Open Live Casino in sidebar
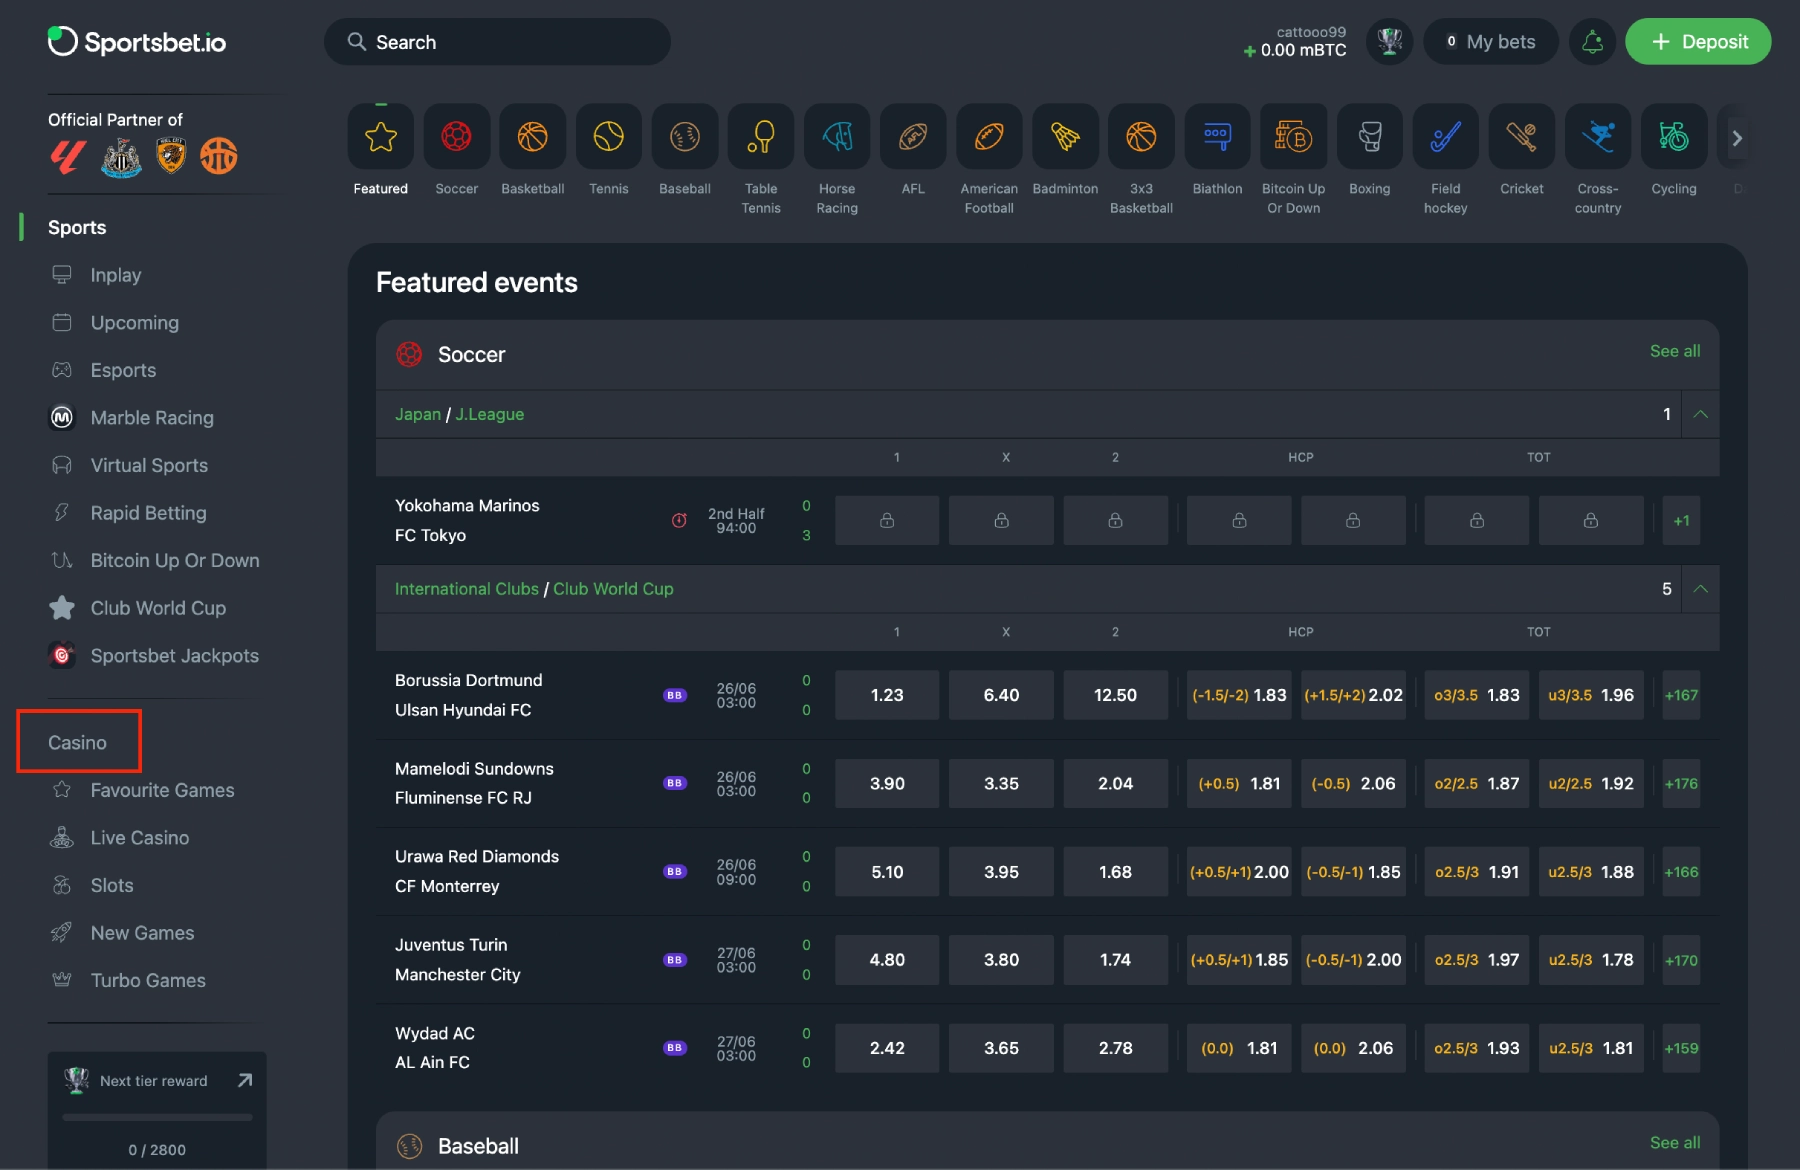This screenshot has width=1800, height=1170. point(139,838)
